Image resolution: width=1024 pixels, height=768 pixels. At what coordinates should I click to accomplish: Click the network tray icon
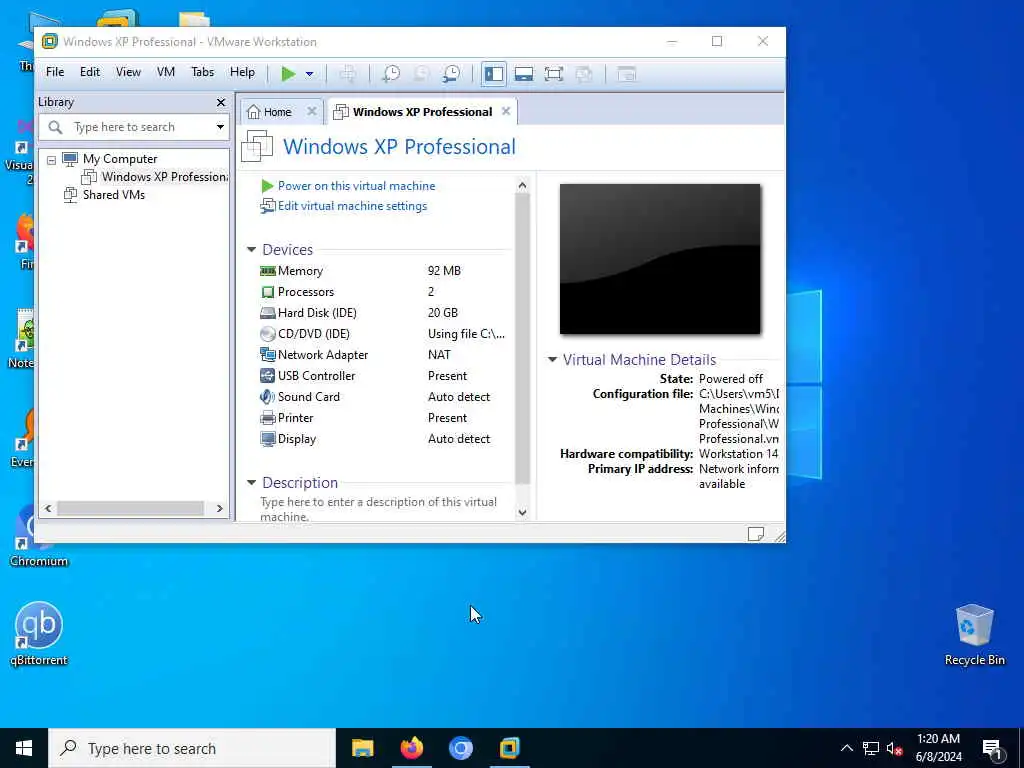871,748
